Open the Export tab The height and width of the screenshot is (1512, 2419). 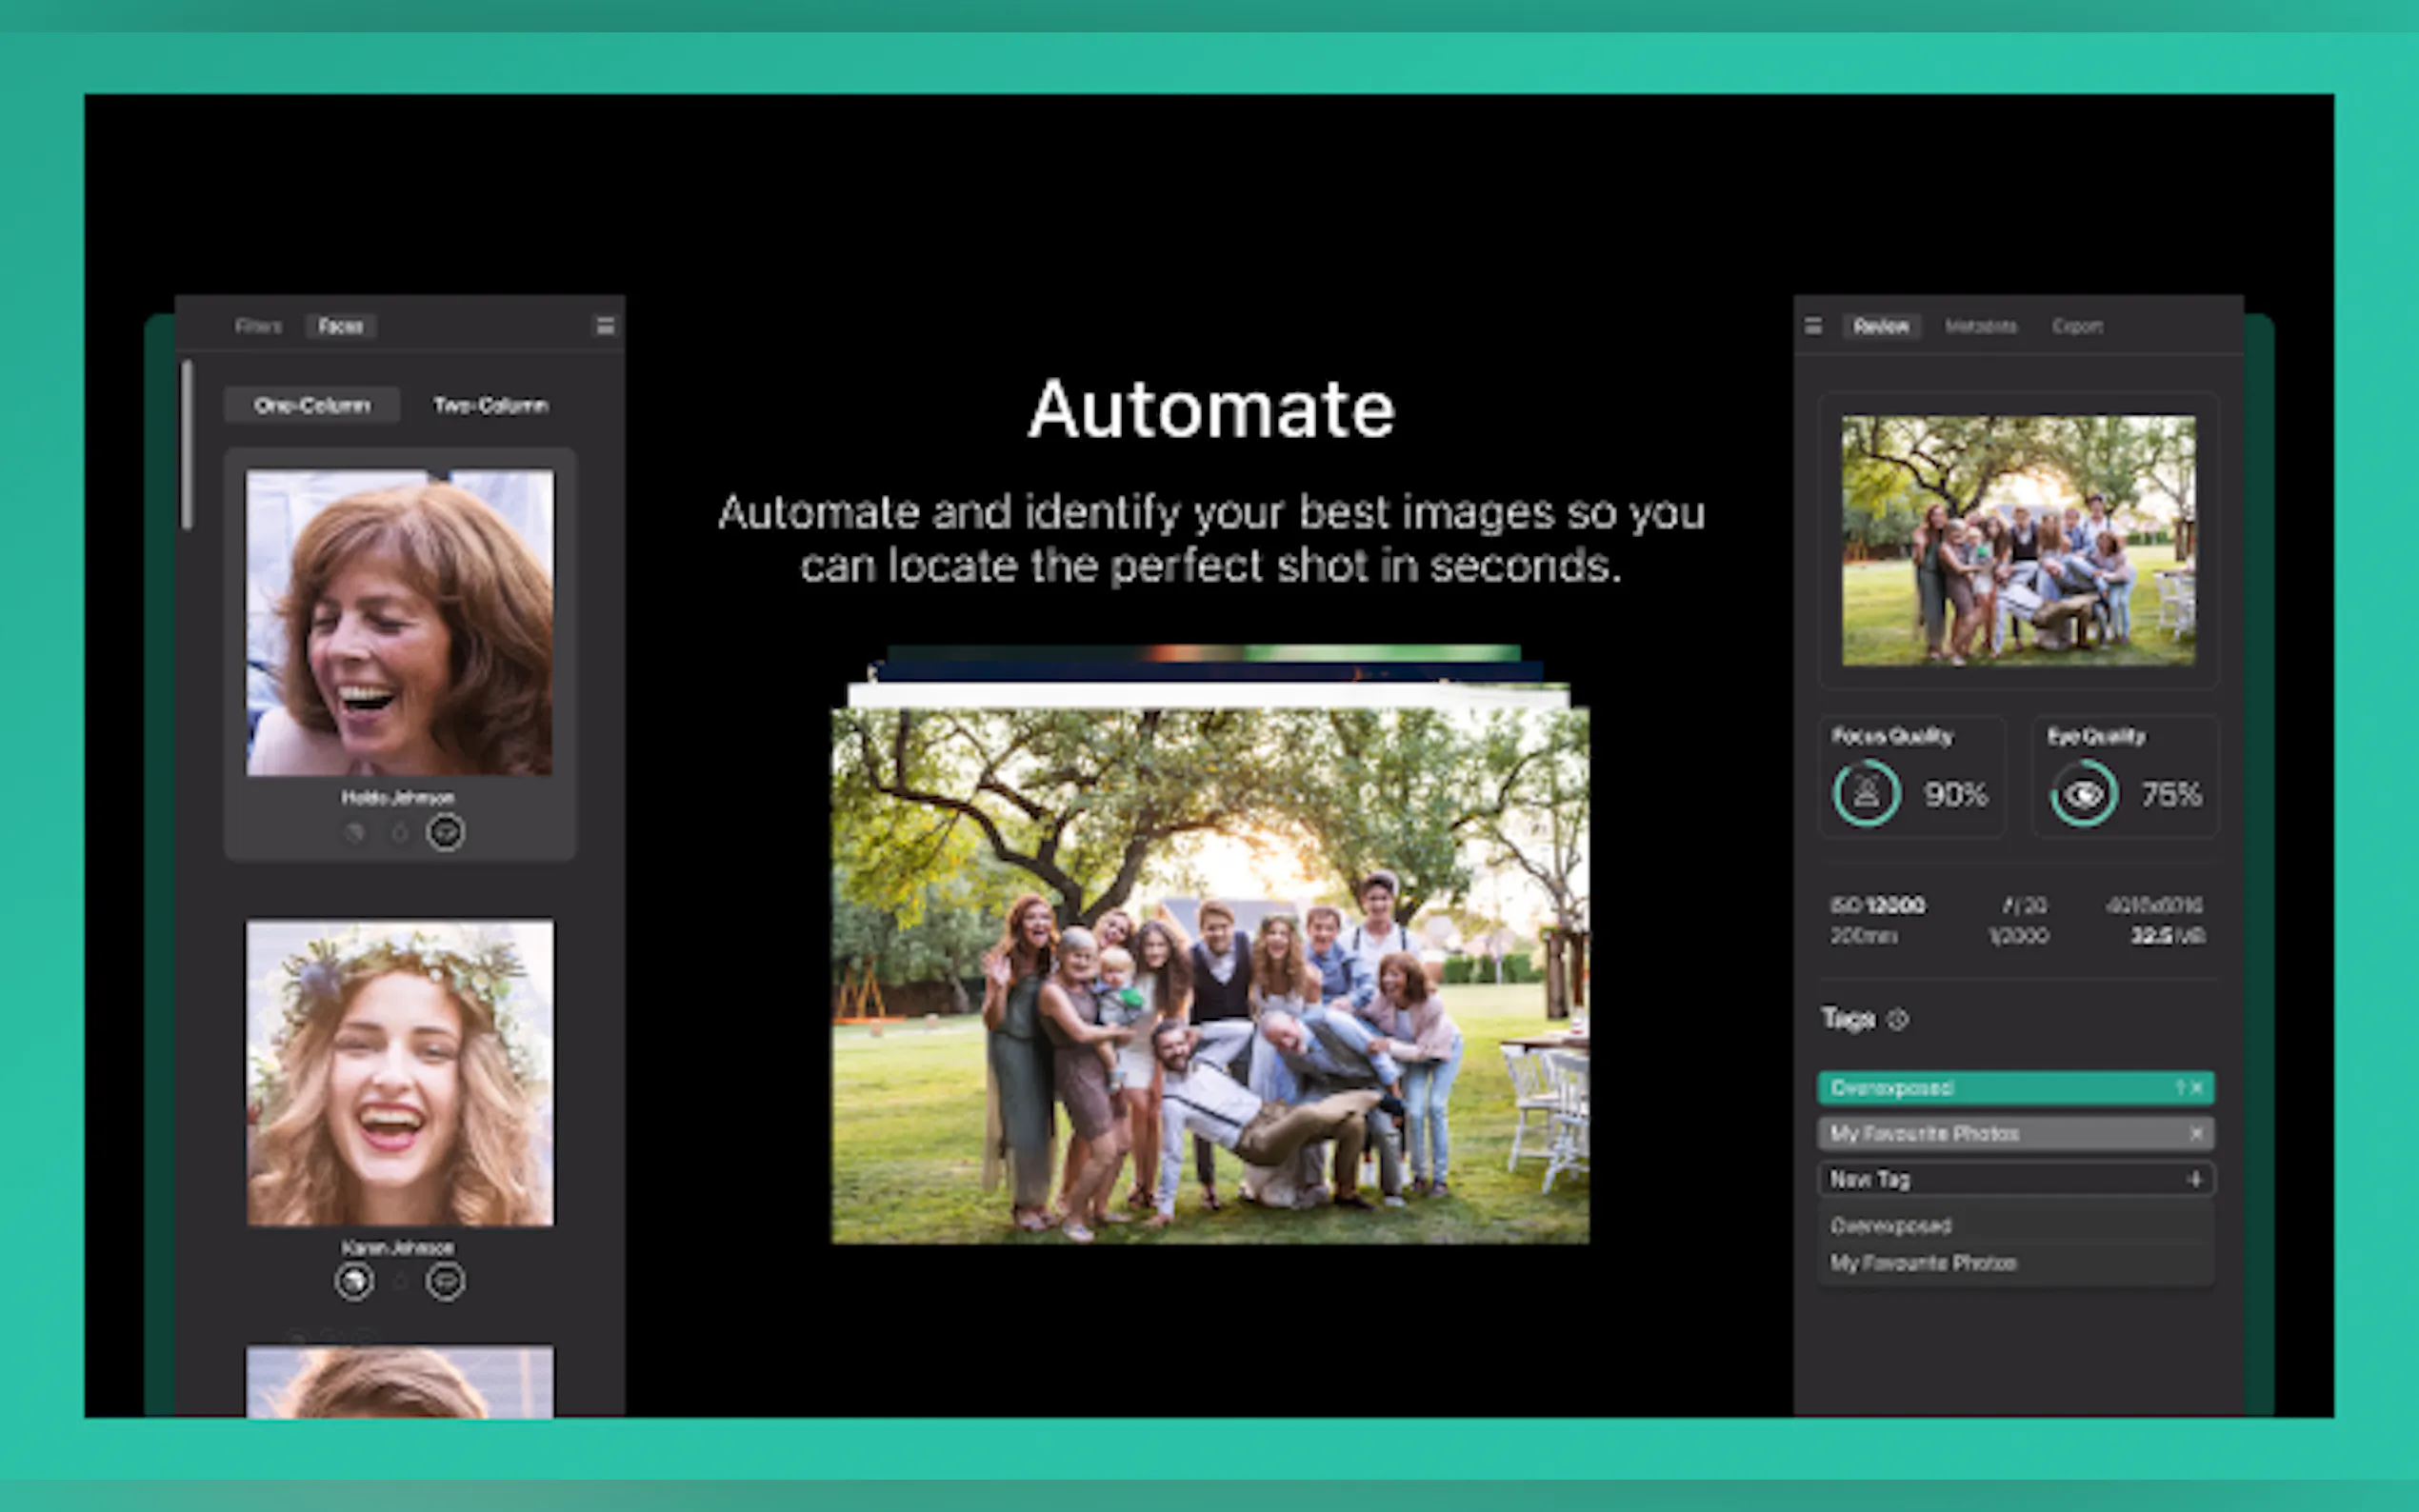(x=2077, y=326)
